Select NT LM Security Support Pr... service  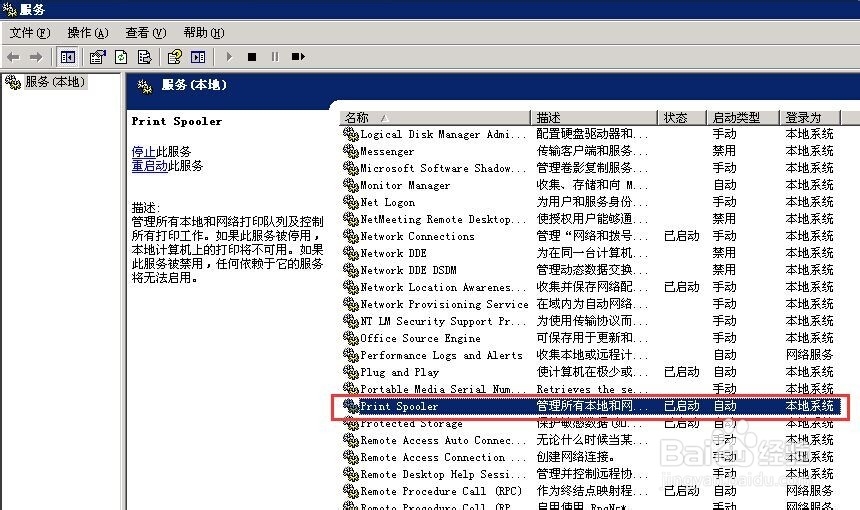point(443,321)
